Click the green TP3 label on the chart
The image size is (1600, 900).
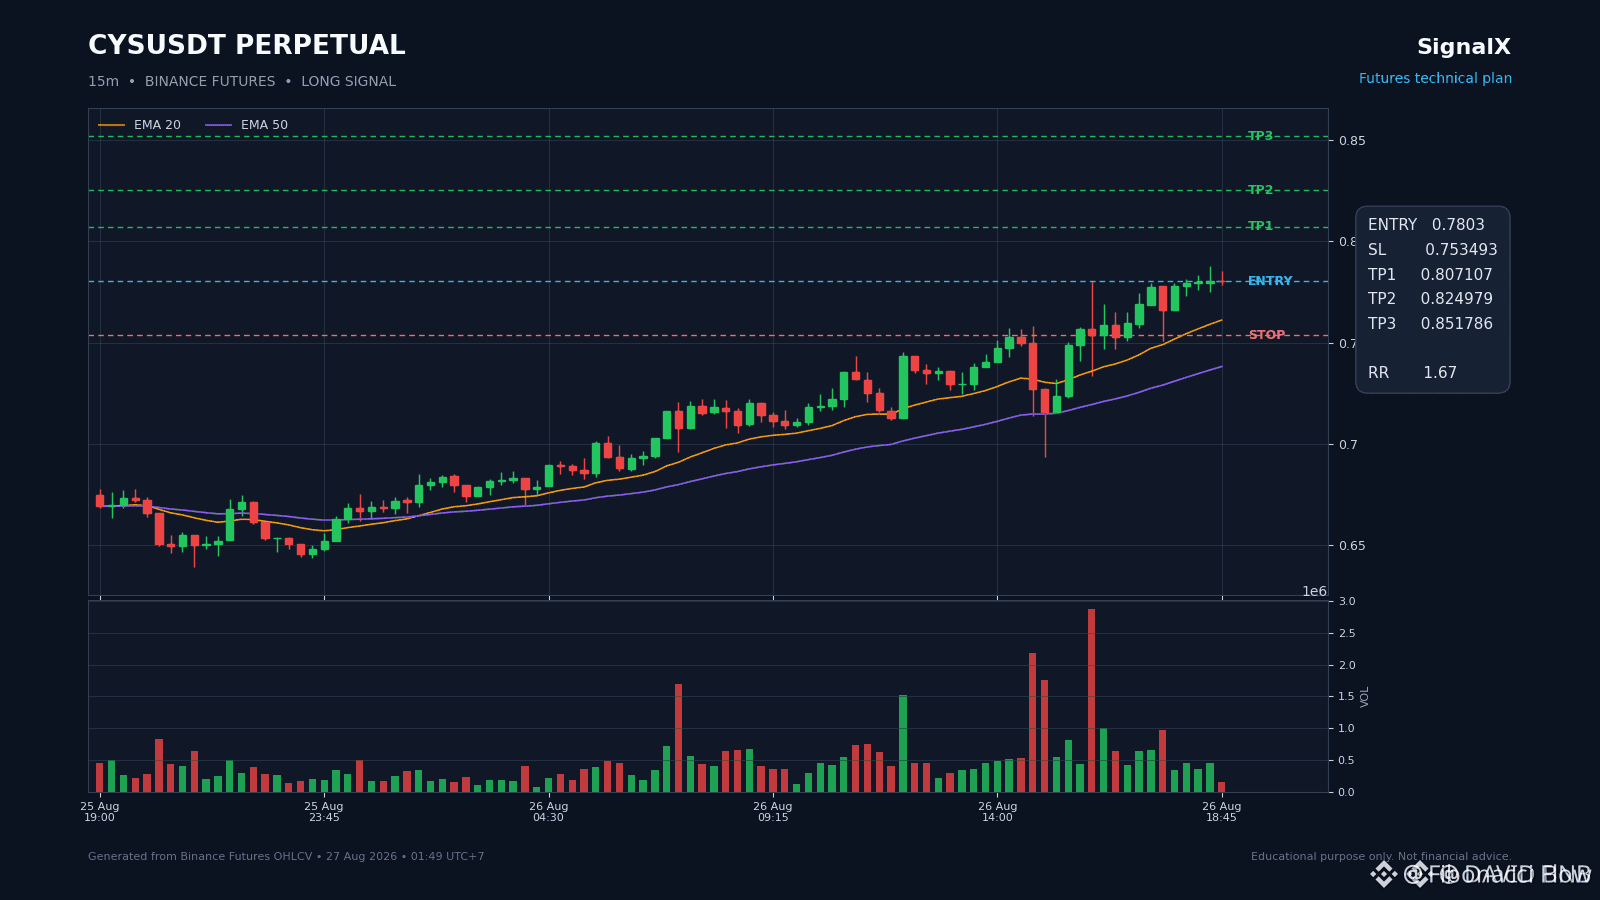[x=1260, y=136]
